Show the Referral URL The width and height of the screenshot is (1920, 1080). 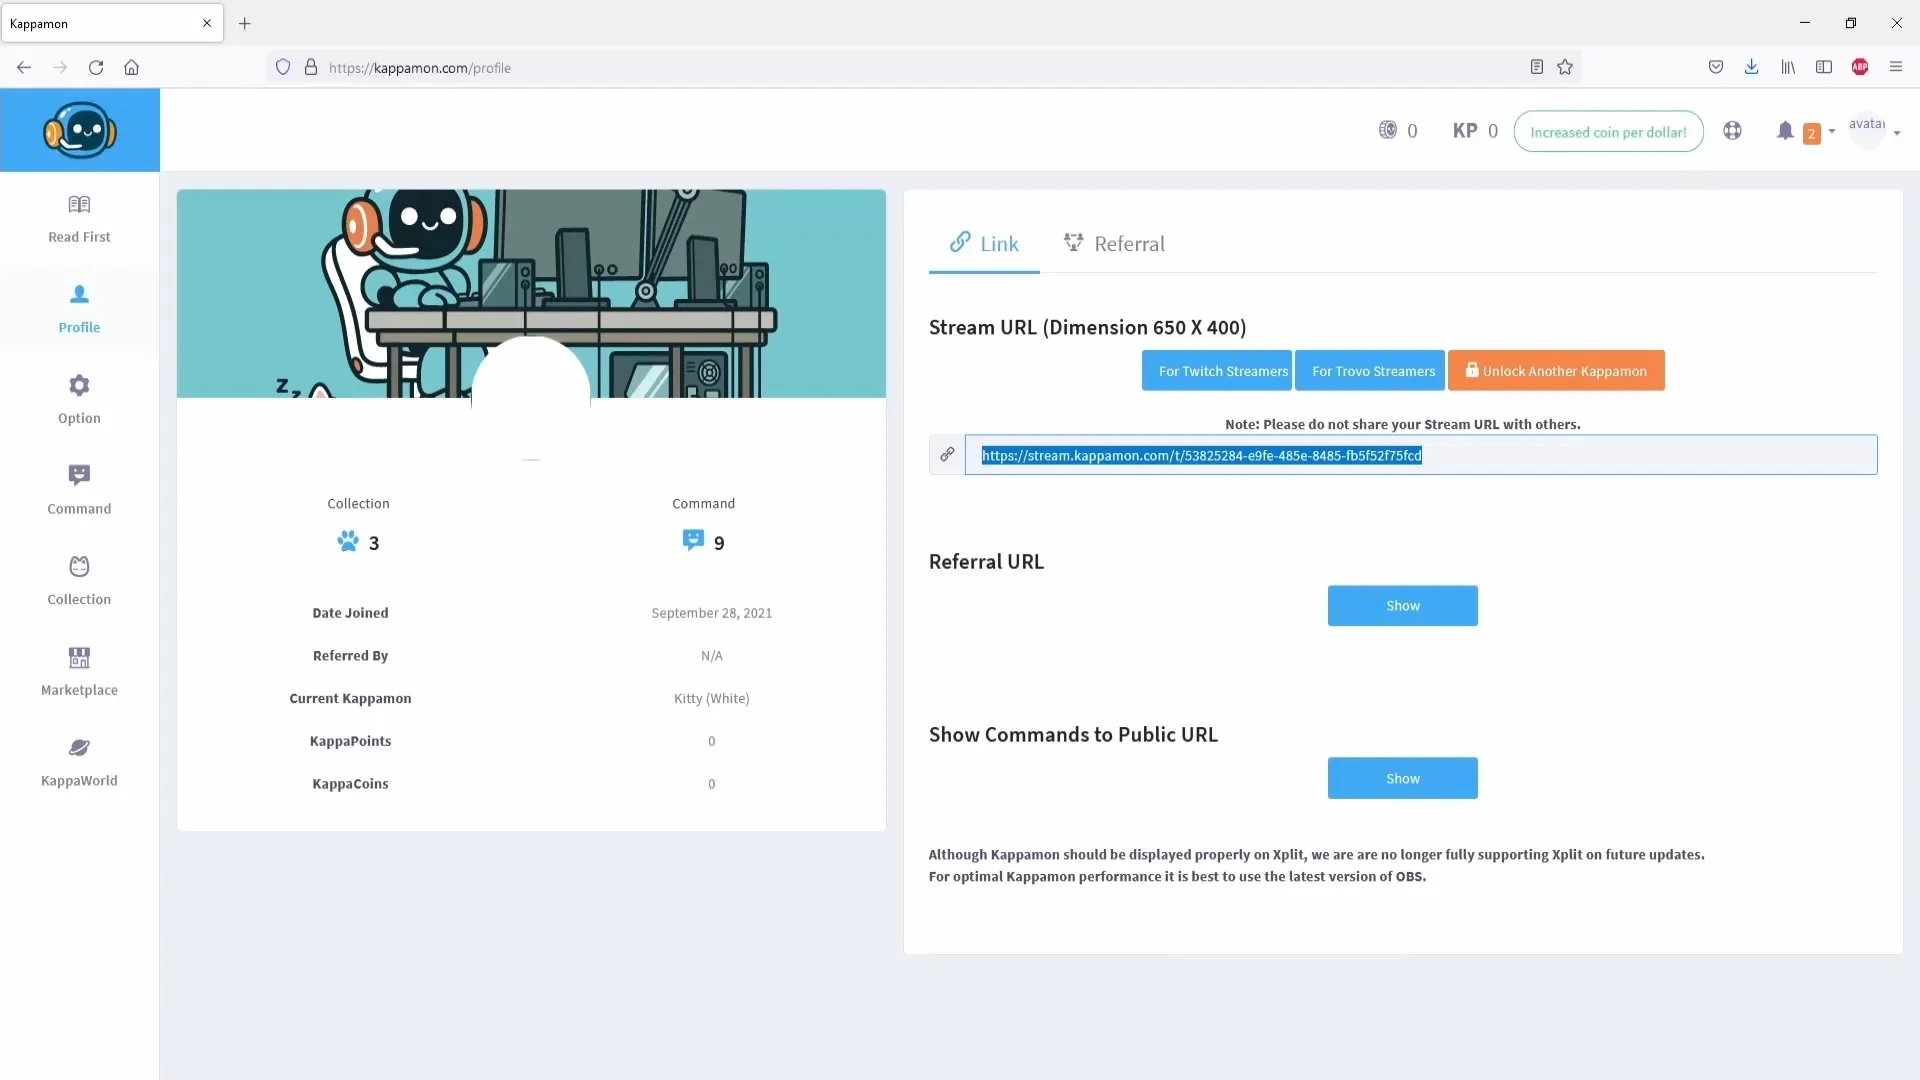[x=1402, y=606]
